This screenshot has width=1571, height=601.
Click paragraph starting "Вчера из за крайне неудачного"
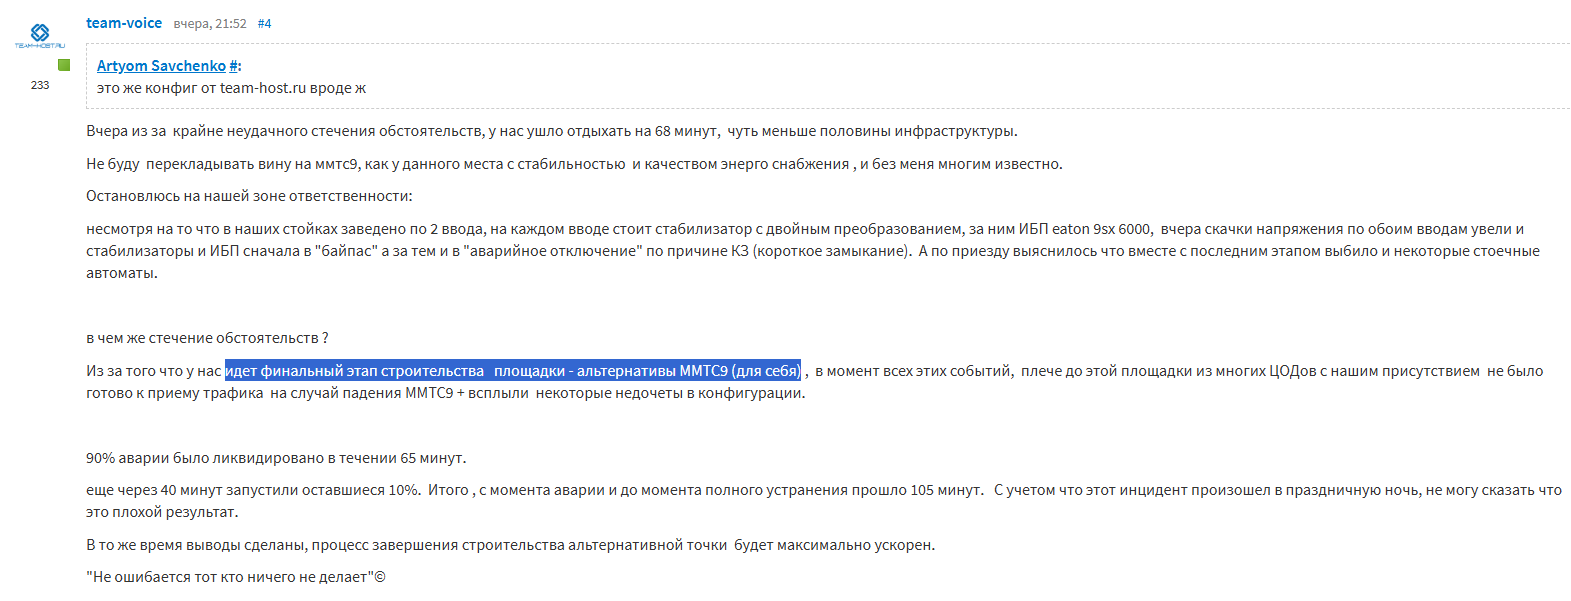[552, 131]
